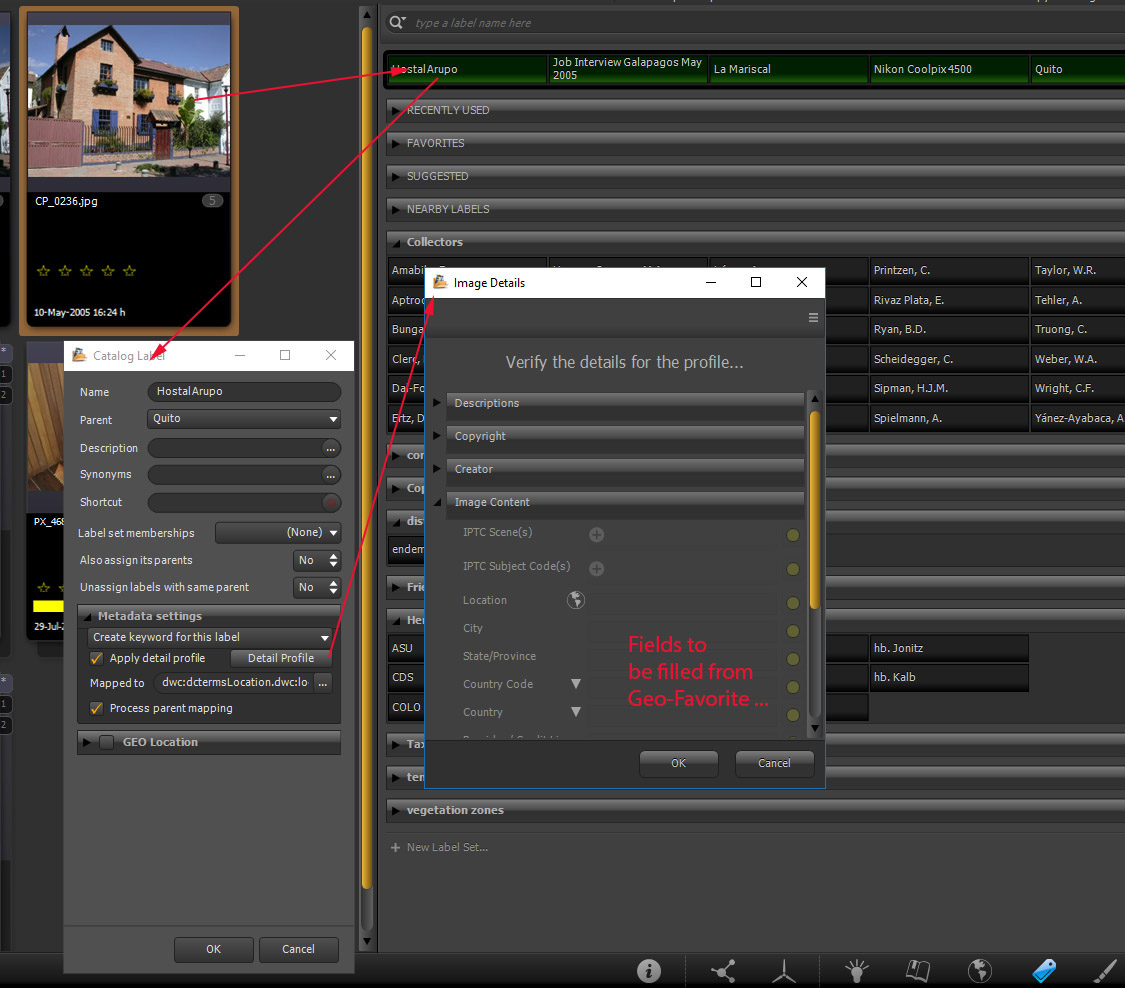Click the New Label Set link
The image size is (1125, 988).
tap(447, 847)
